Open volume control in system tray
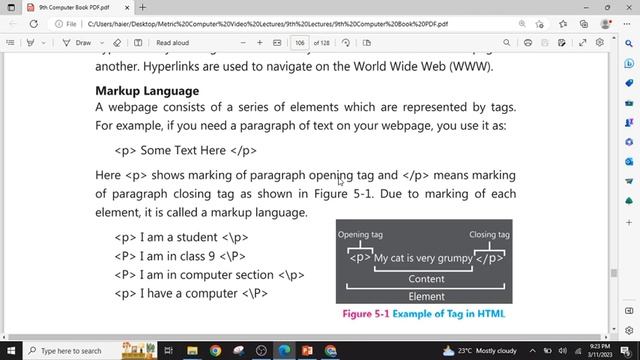Image resolution: width=640 pixels, height=360 pixels. (563, 351)
